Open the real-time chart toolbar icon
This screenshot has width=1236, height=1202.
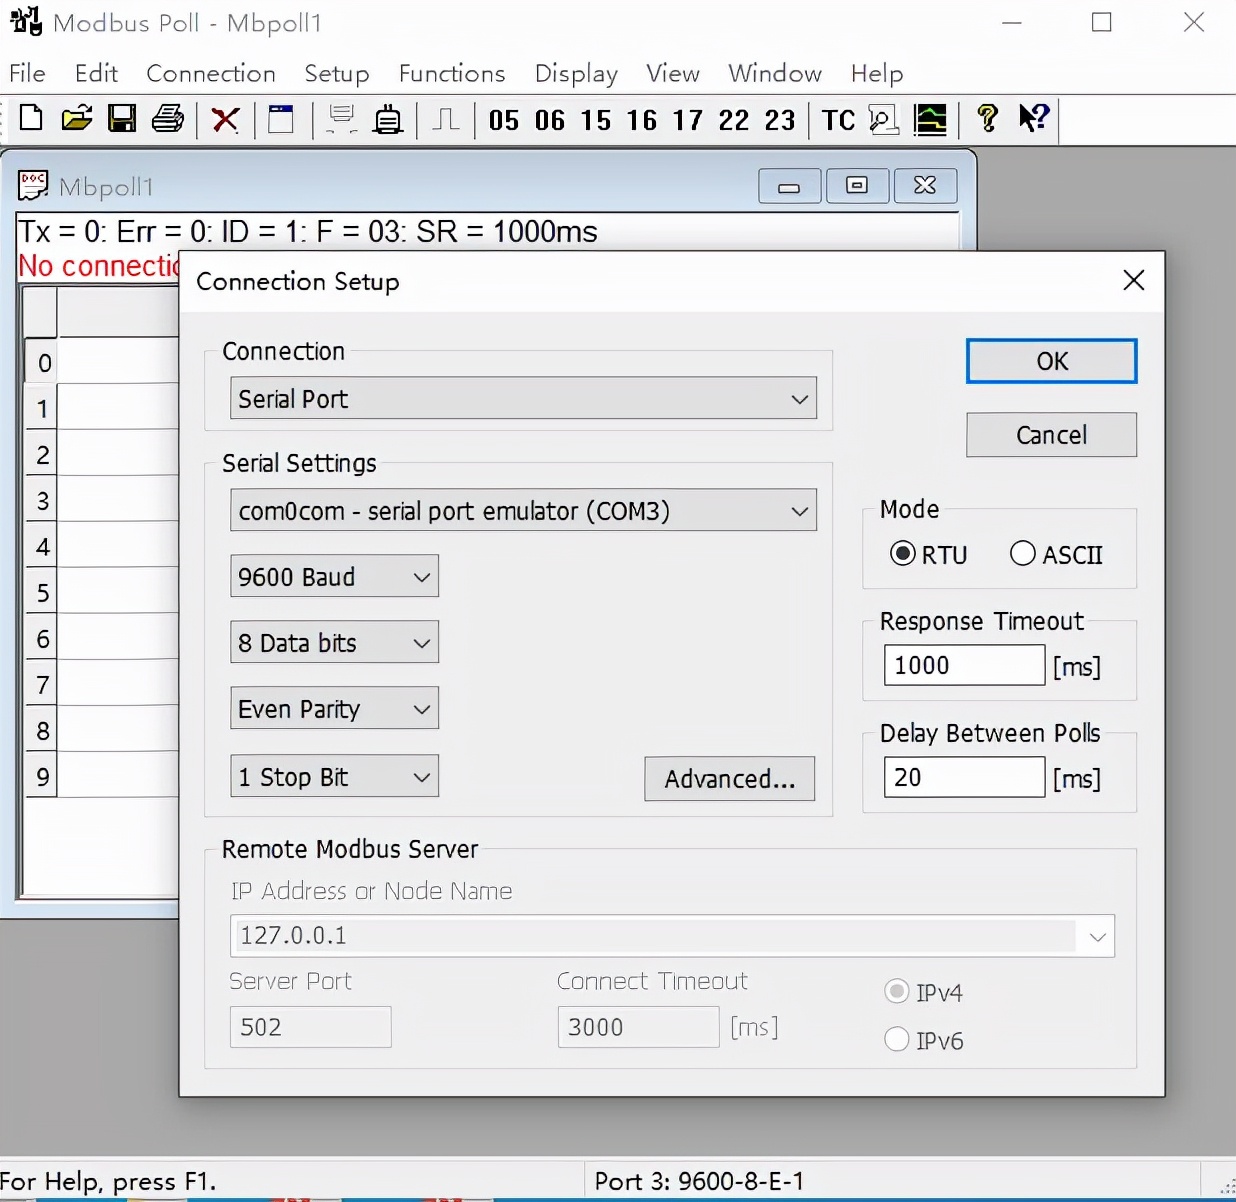[x=930, y=120]
